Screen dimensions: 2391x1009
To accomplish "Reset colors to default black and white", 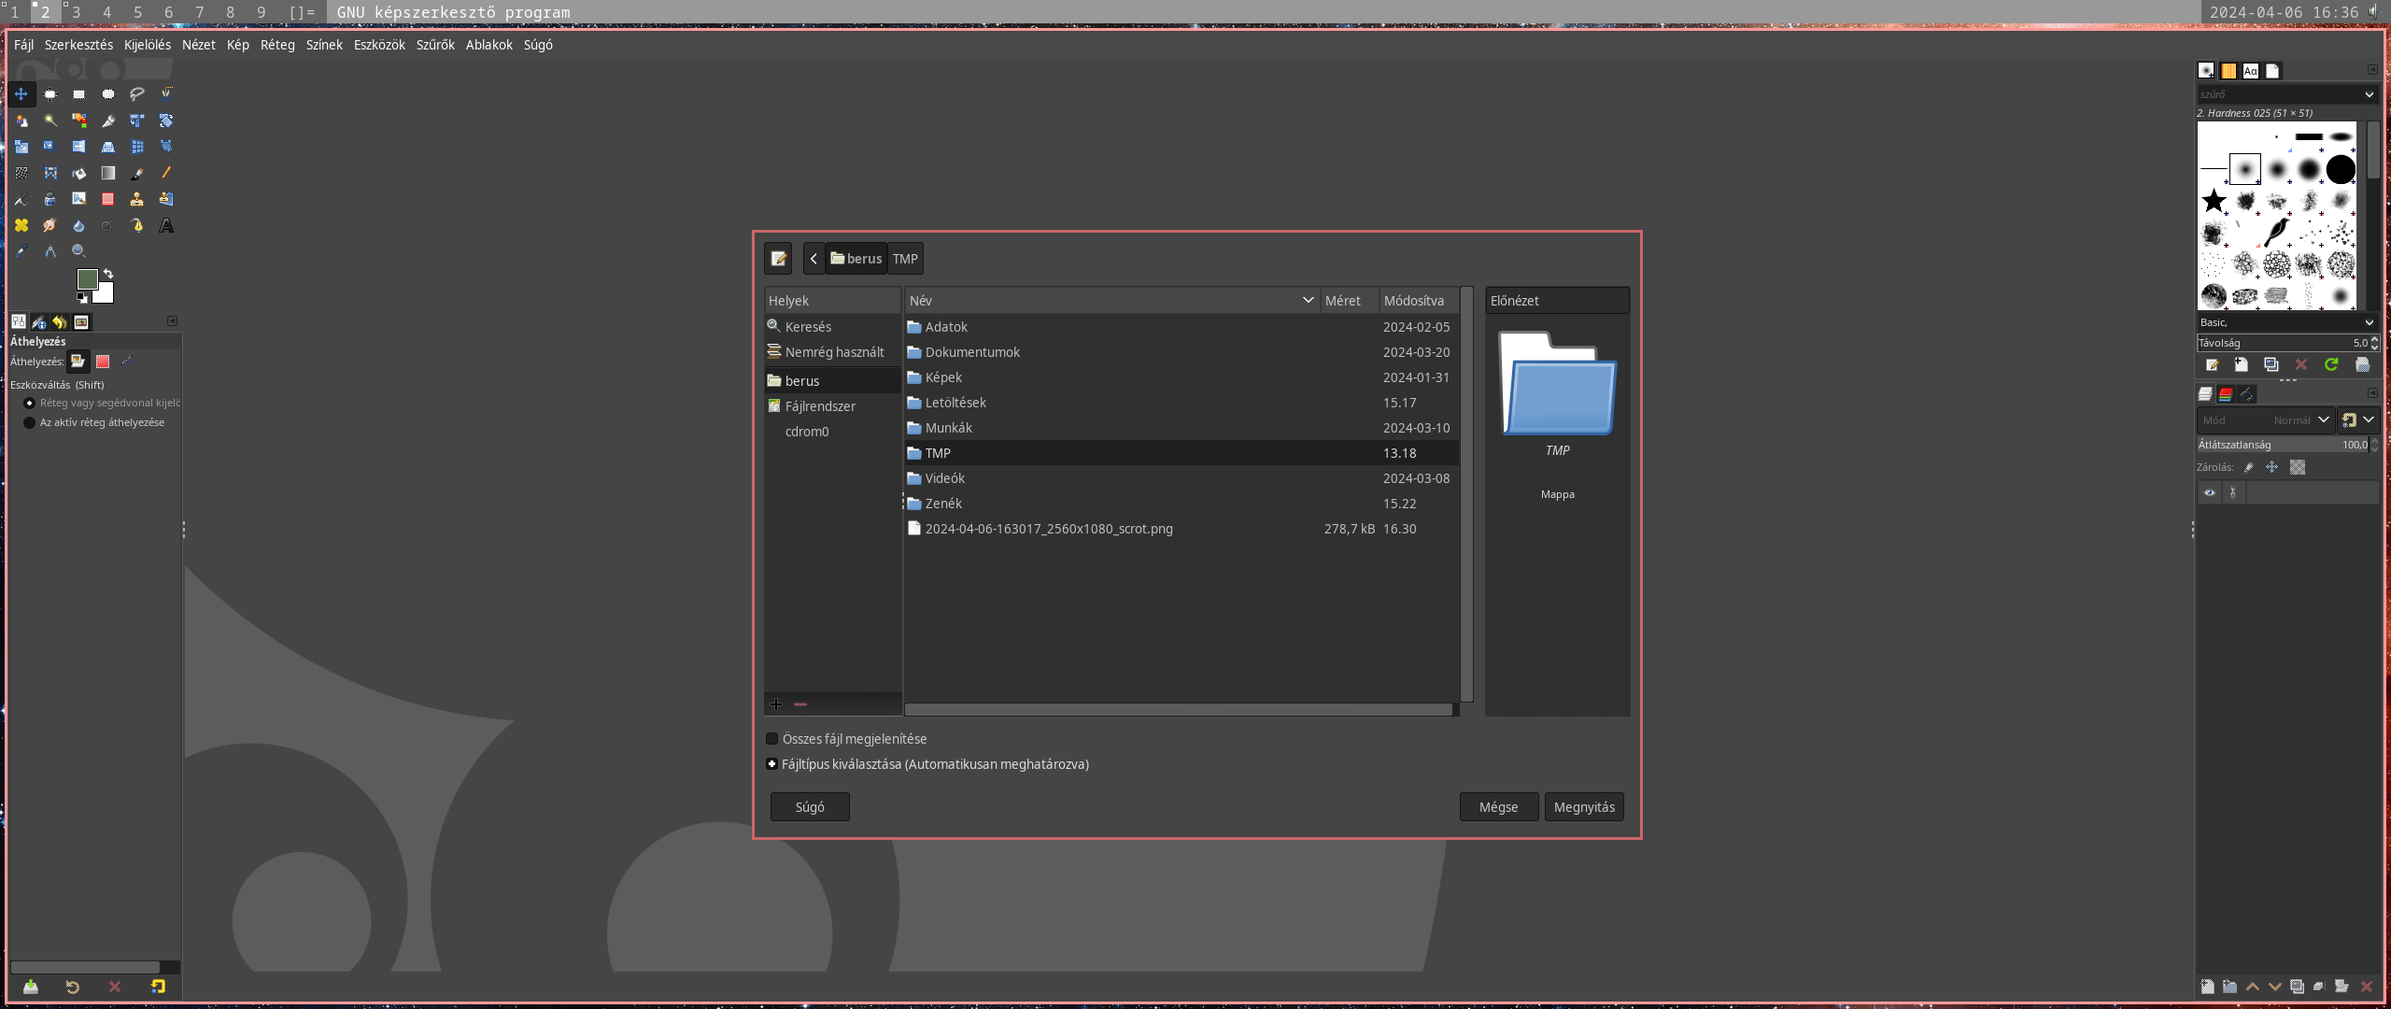I will point(82,298).
